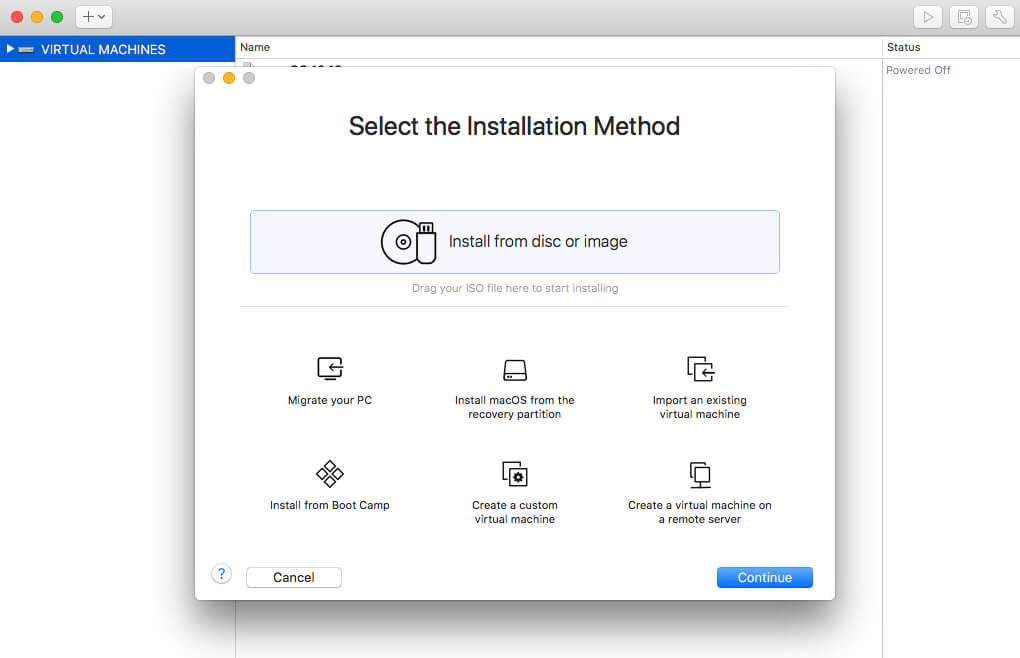Pick the Import an existing virtual machine icon
Screen dimensions: 1020x658
pos(701,369)
